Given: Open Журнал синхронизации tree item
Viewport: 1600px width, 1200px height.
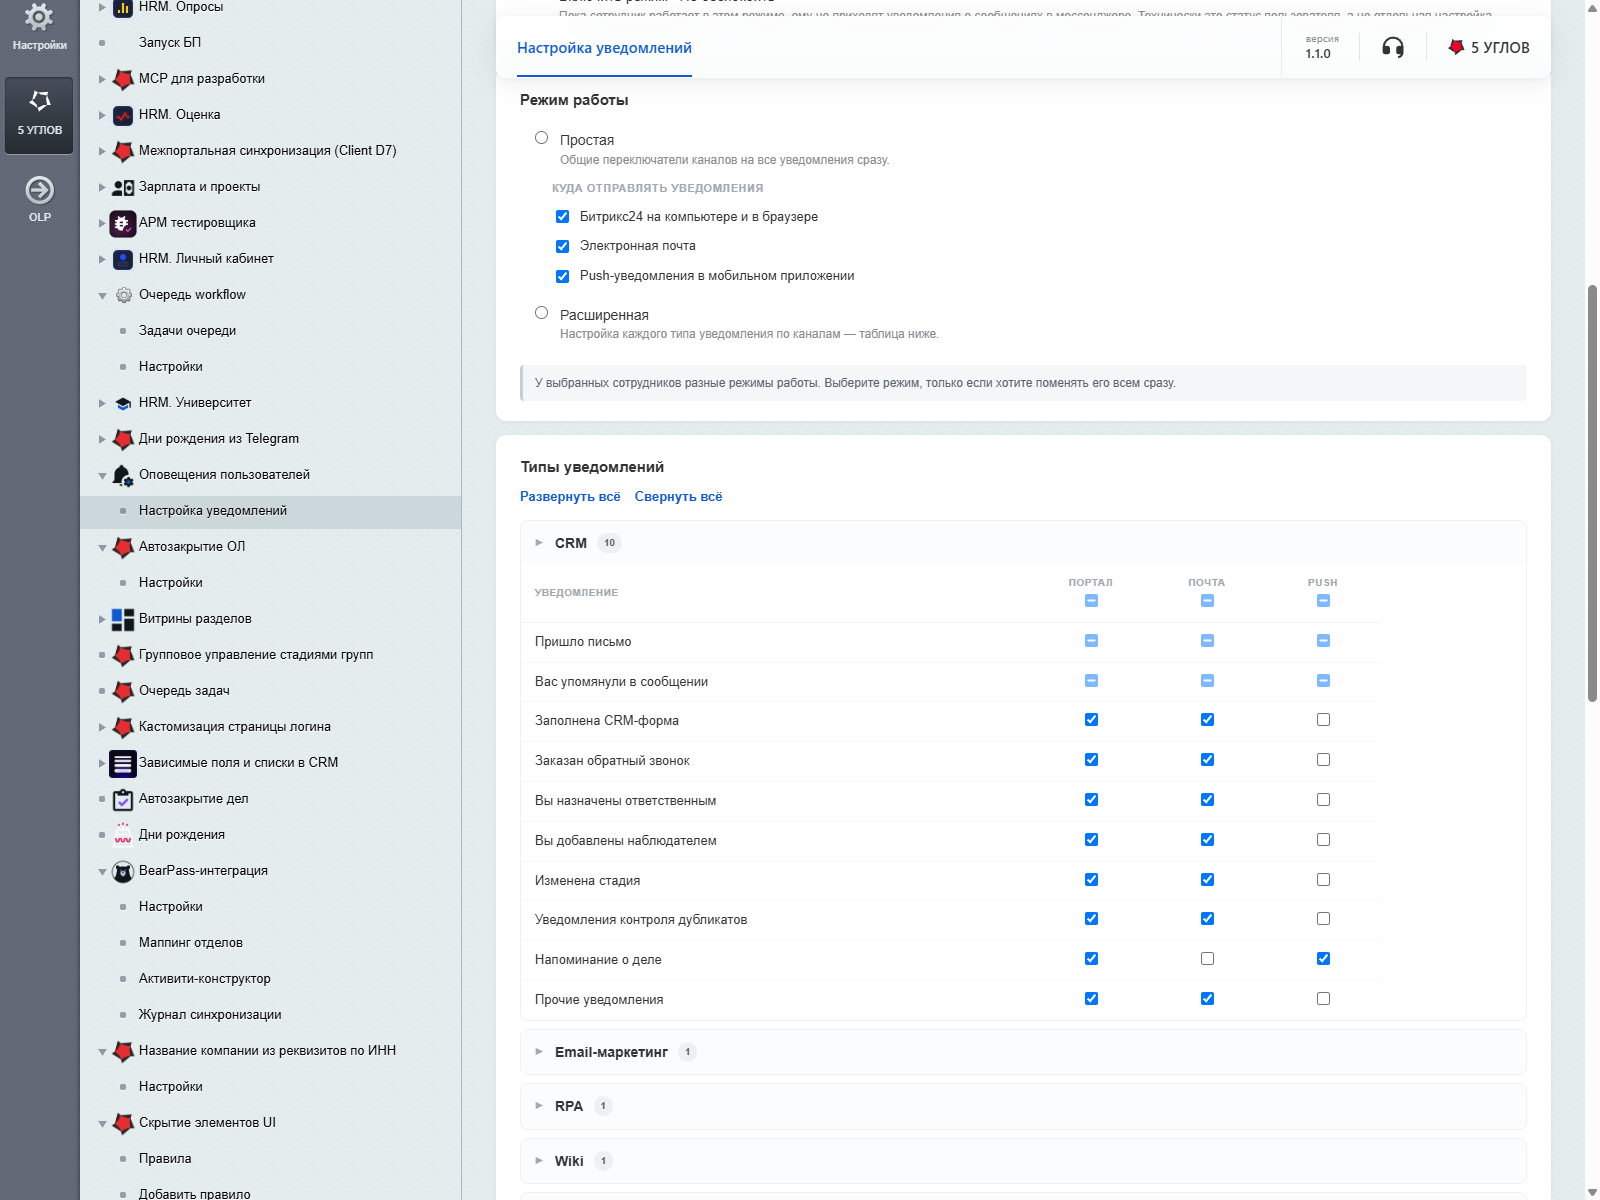Looking at the screenshot, I should pyautogui.click(x=210, y=1015).
